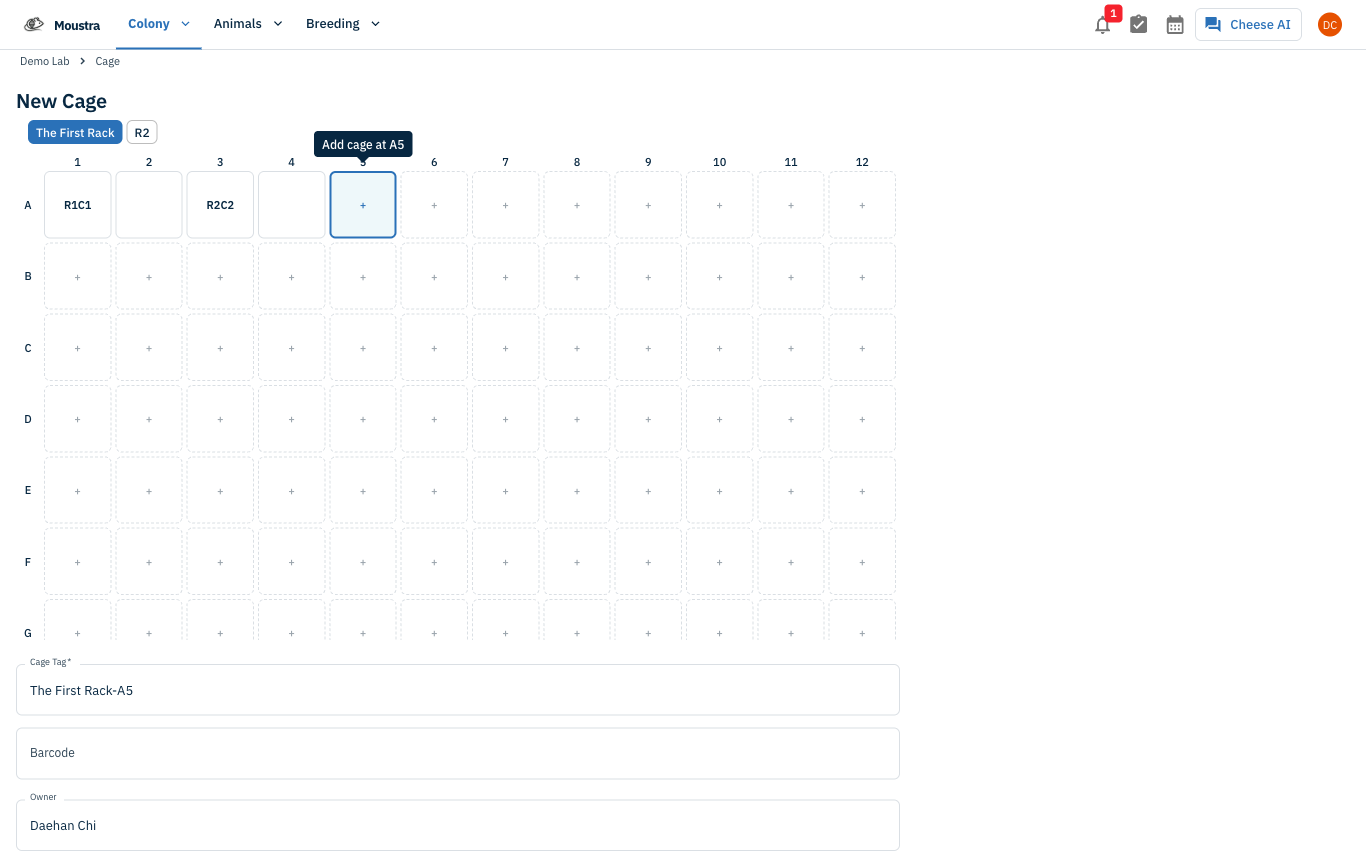Add cage at slot B1
This screenshot has height=854, width=1366.
click(x=78, y=277)
